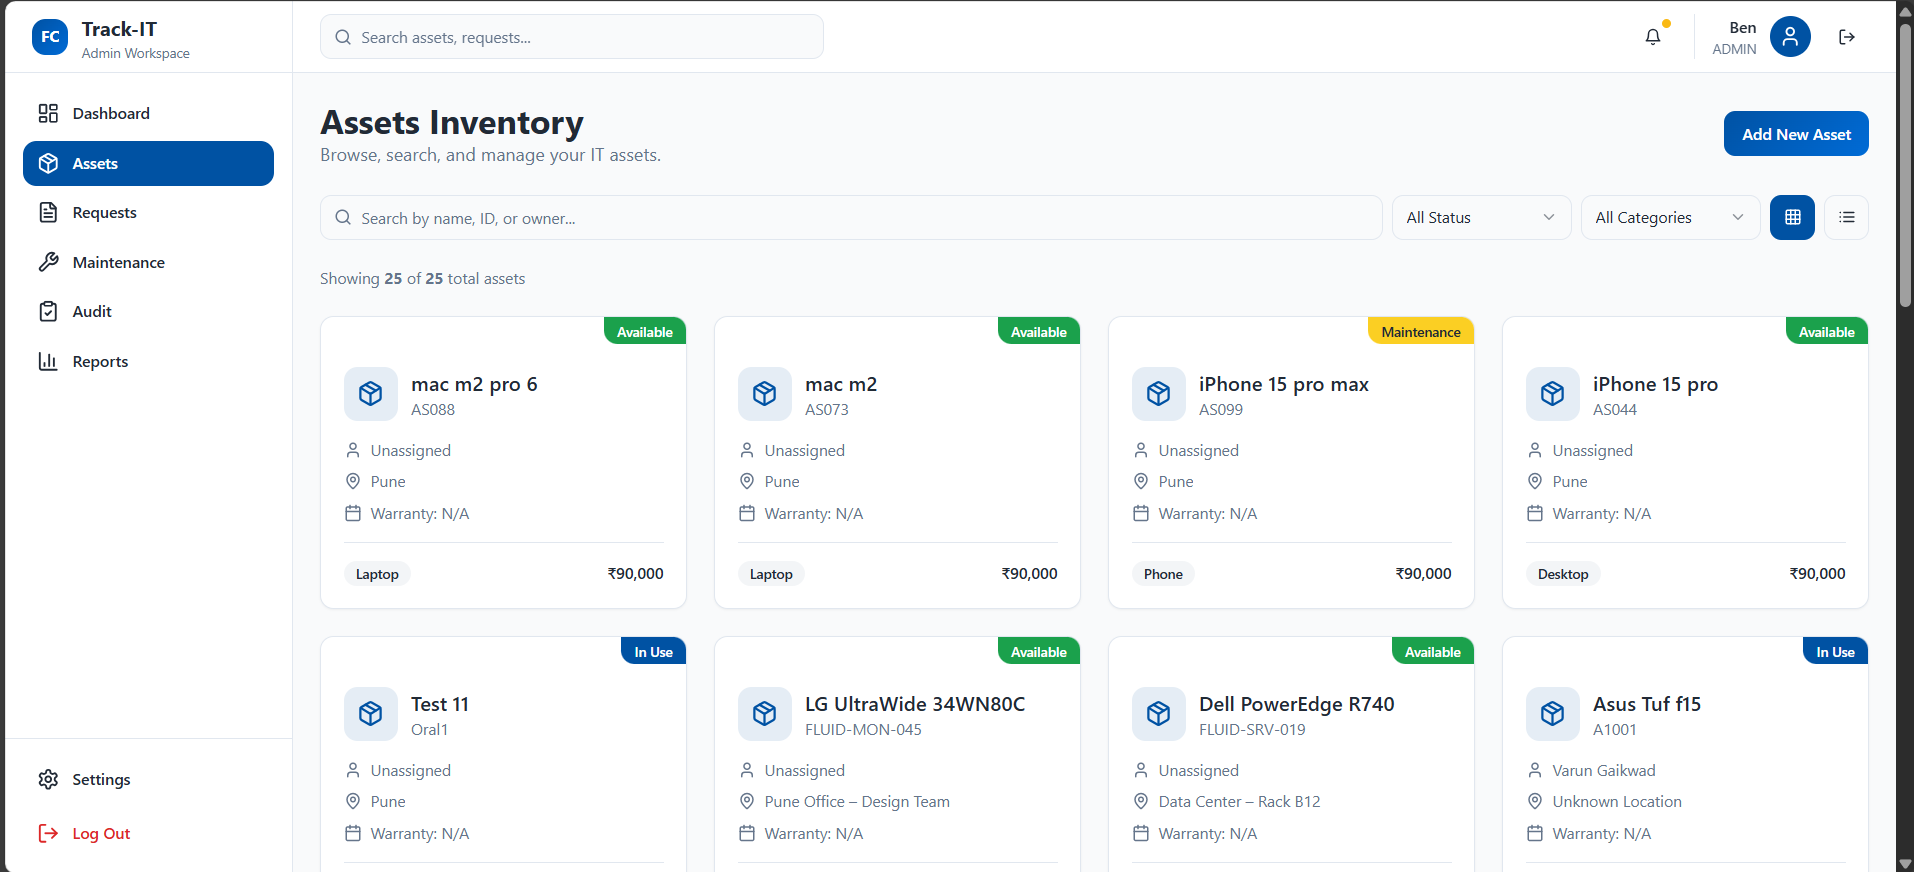Click Available badge on mac m2 pro 6

645,331
